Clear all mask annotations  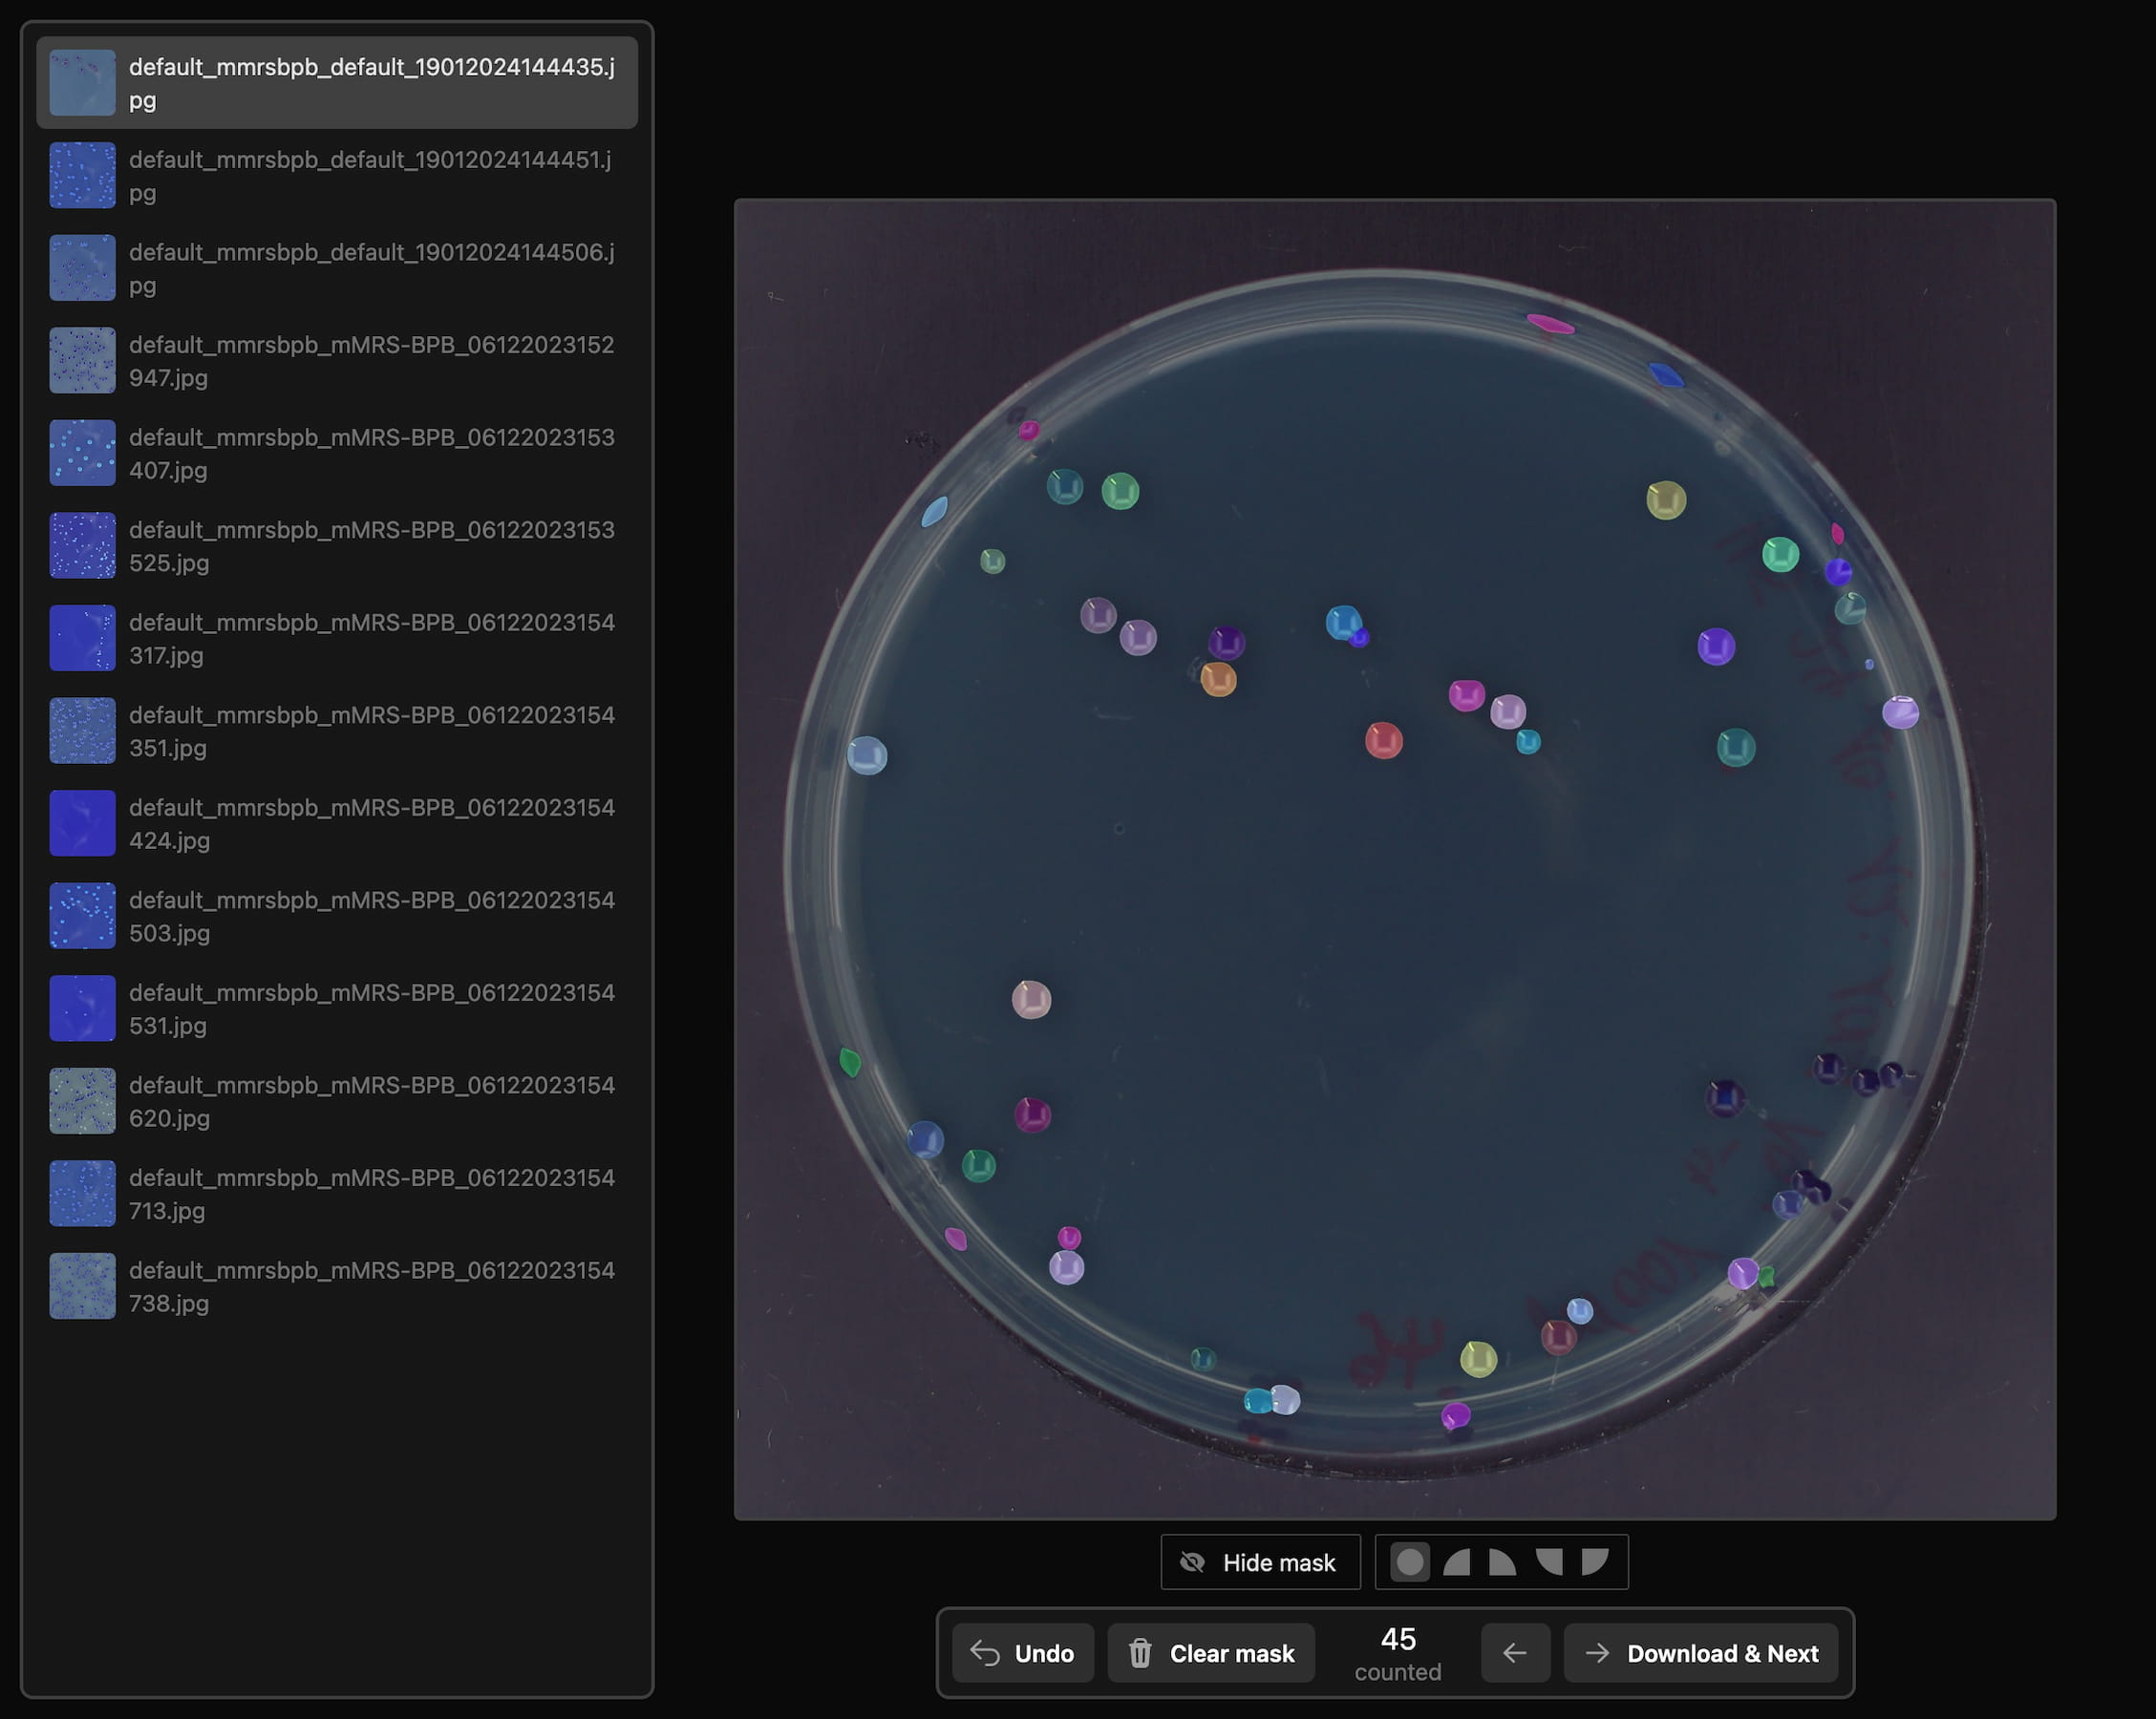coord(1210,1652)
